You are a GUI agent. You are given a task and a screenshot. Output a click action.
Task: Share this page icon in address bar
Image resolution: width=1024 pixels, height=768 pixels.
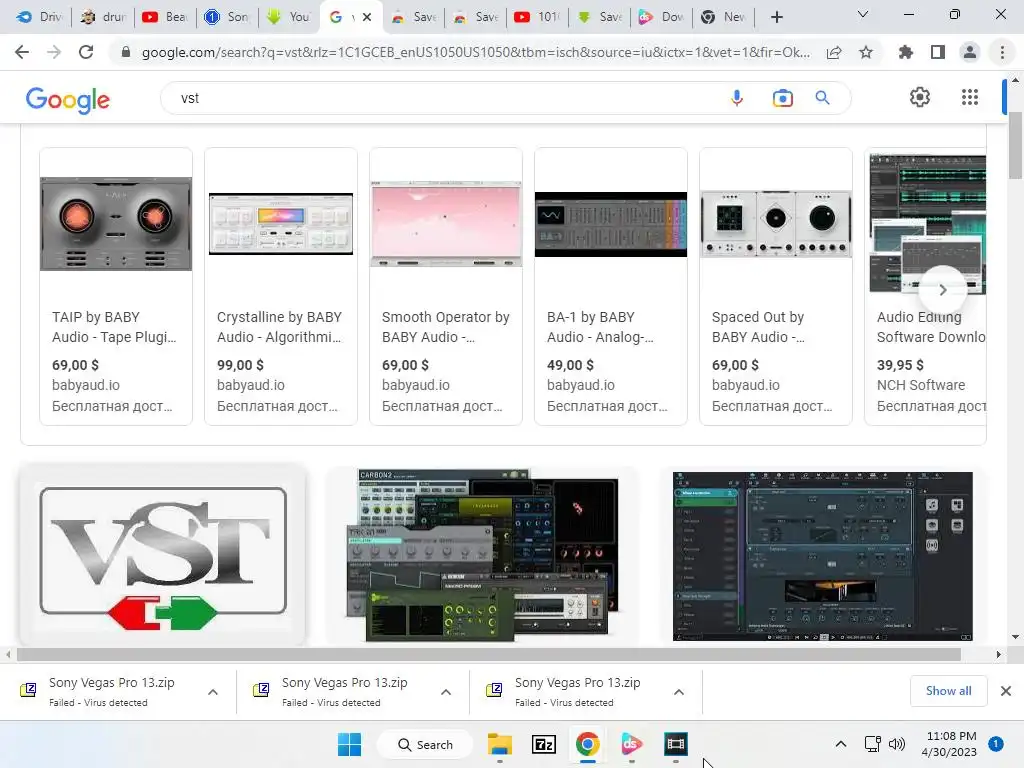834,52
